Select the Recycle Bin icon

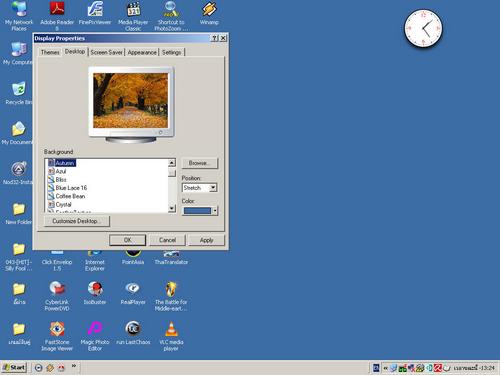tap(19, 93)
